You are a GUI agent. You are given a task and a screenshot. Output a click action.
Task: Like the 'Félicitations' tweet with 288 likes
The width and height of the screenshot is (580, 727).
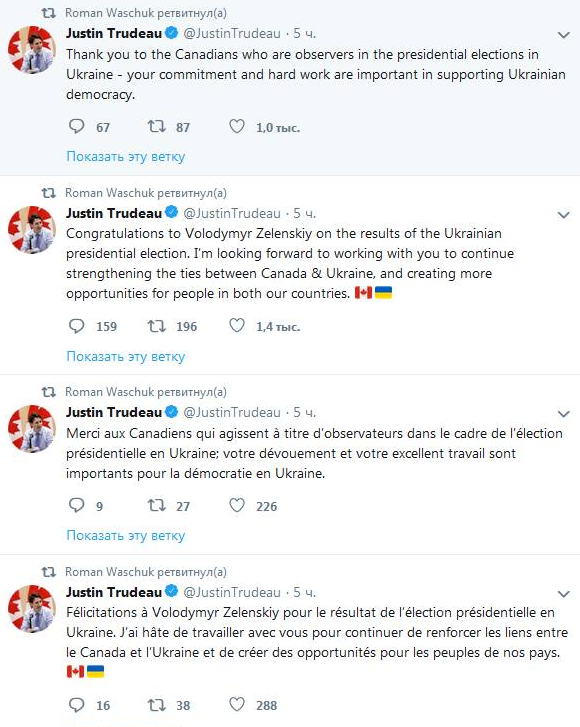point(237,705)
